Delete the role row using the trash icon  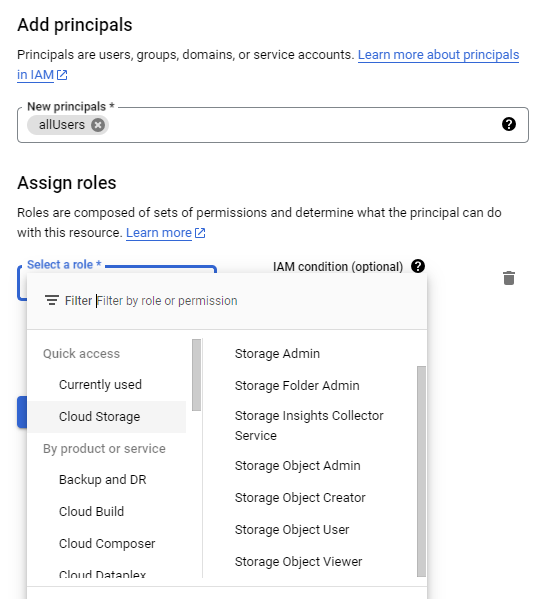(509, 278)
